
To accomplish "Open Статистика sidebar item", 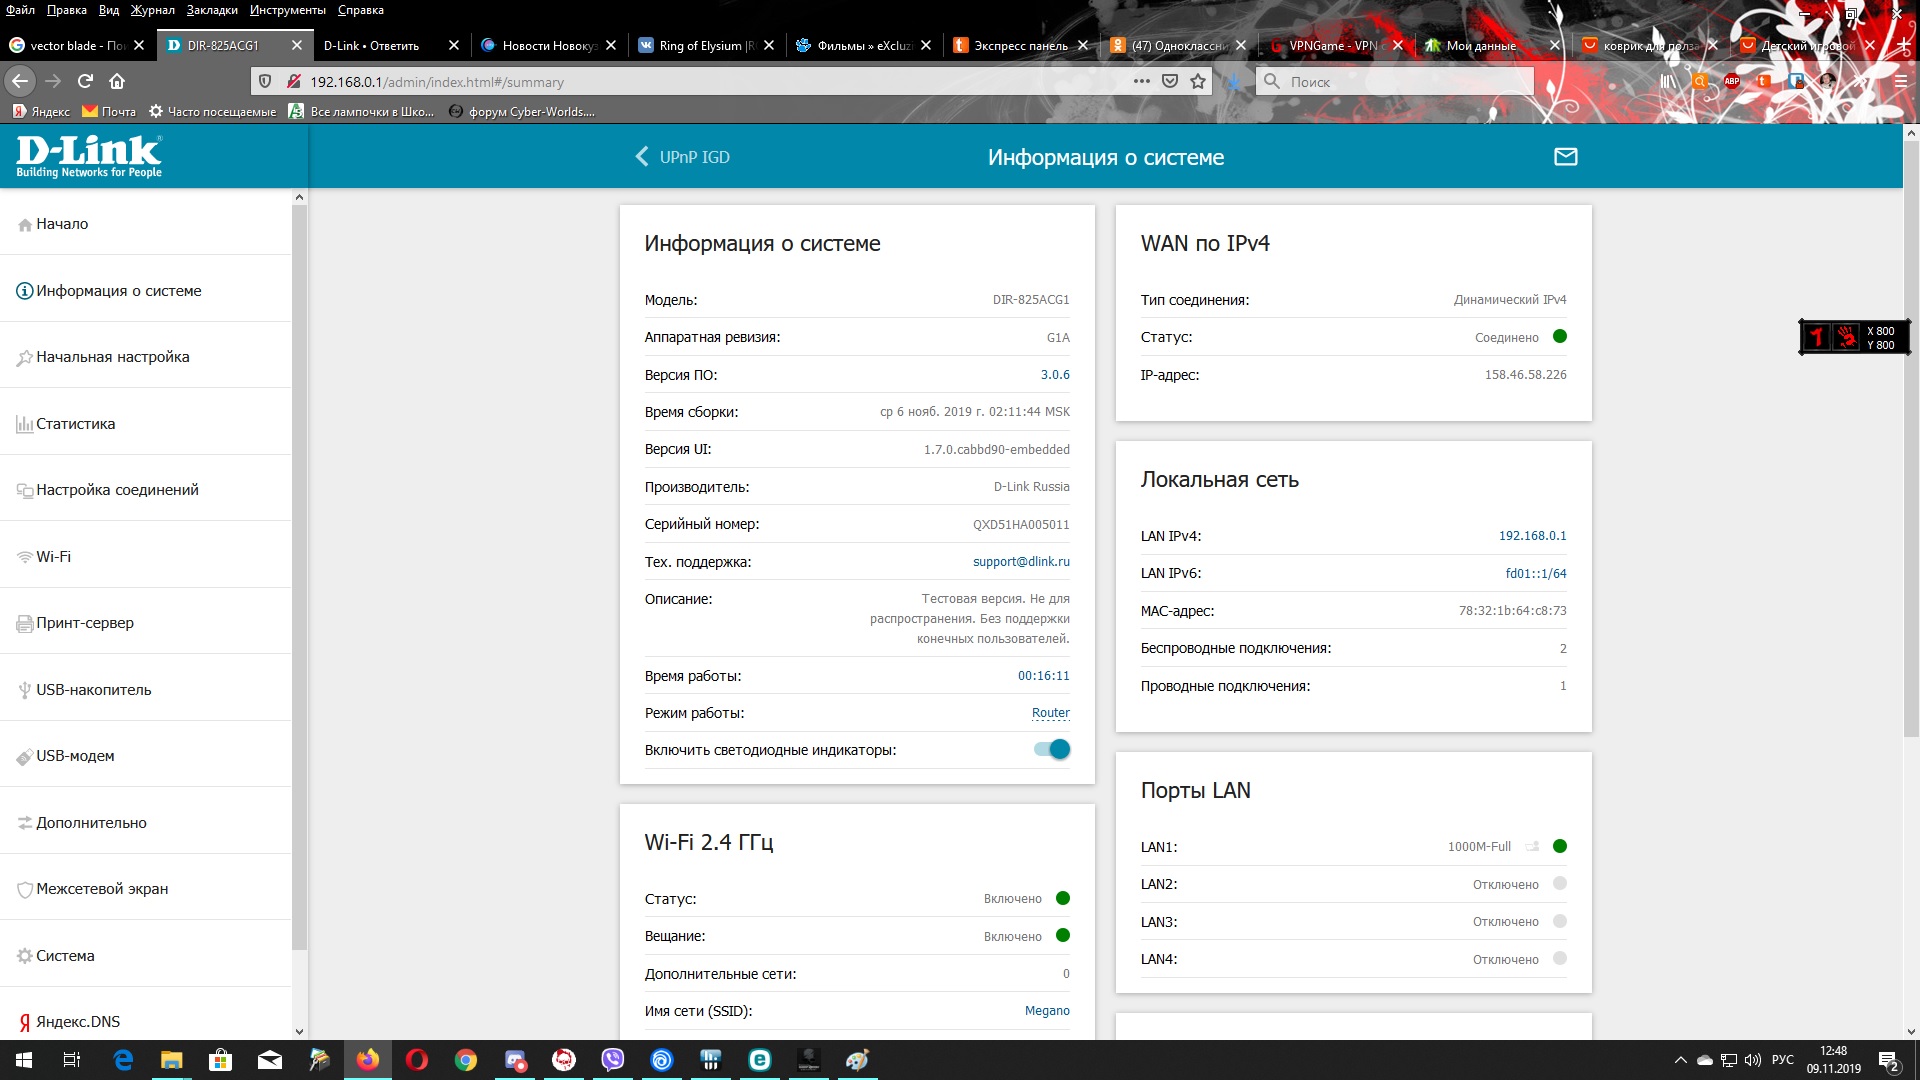I will pyautogui.click(x=75, y=424).
